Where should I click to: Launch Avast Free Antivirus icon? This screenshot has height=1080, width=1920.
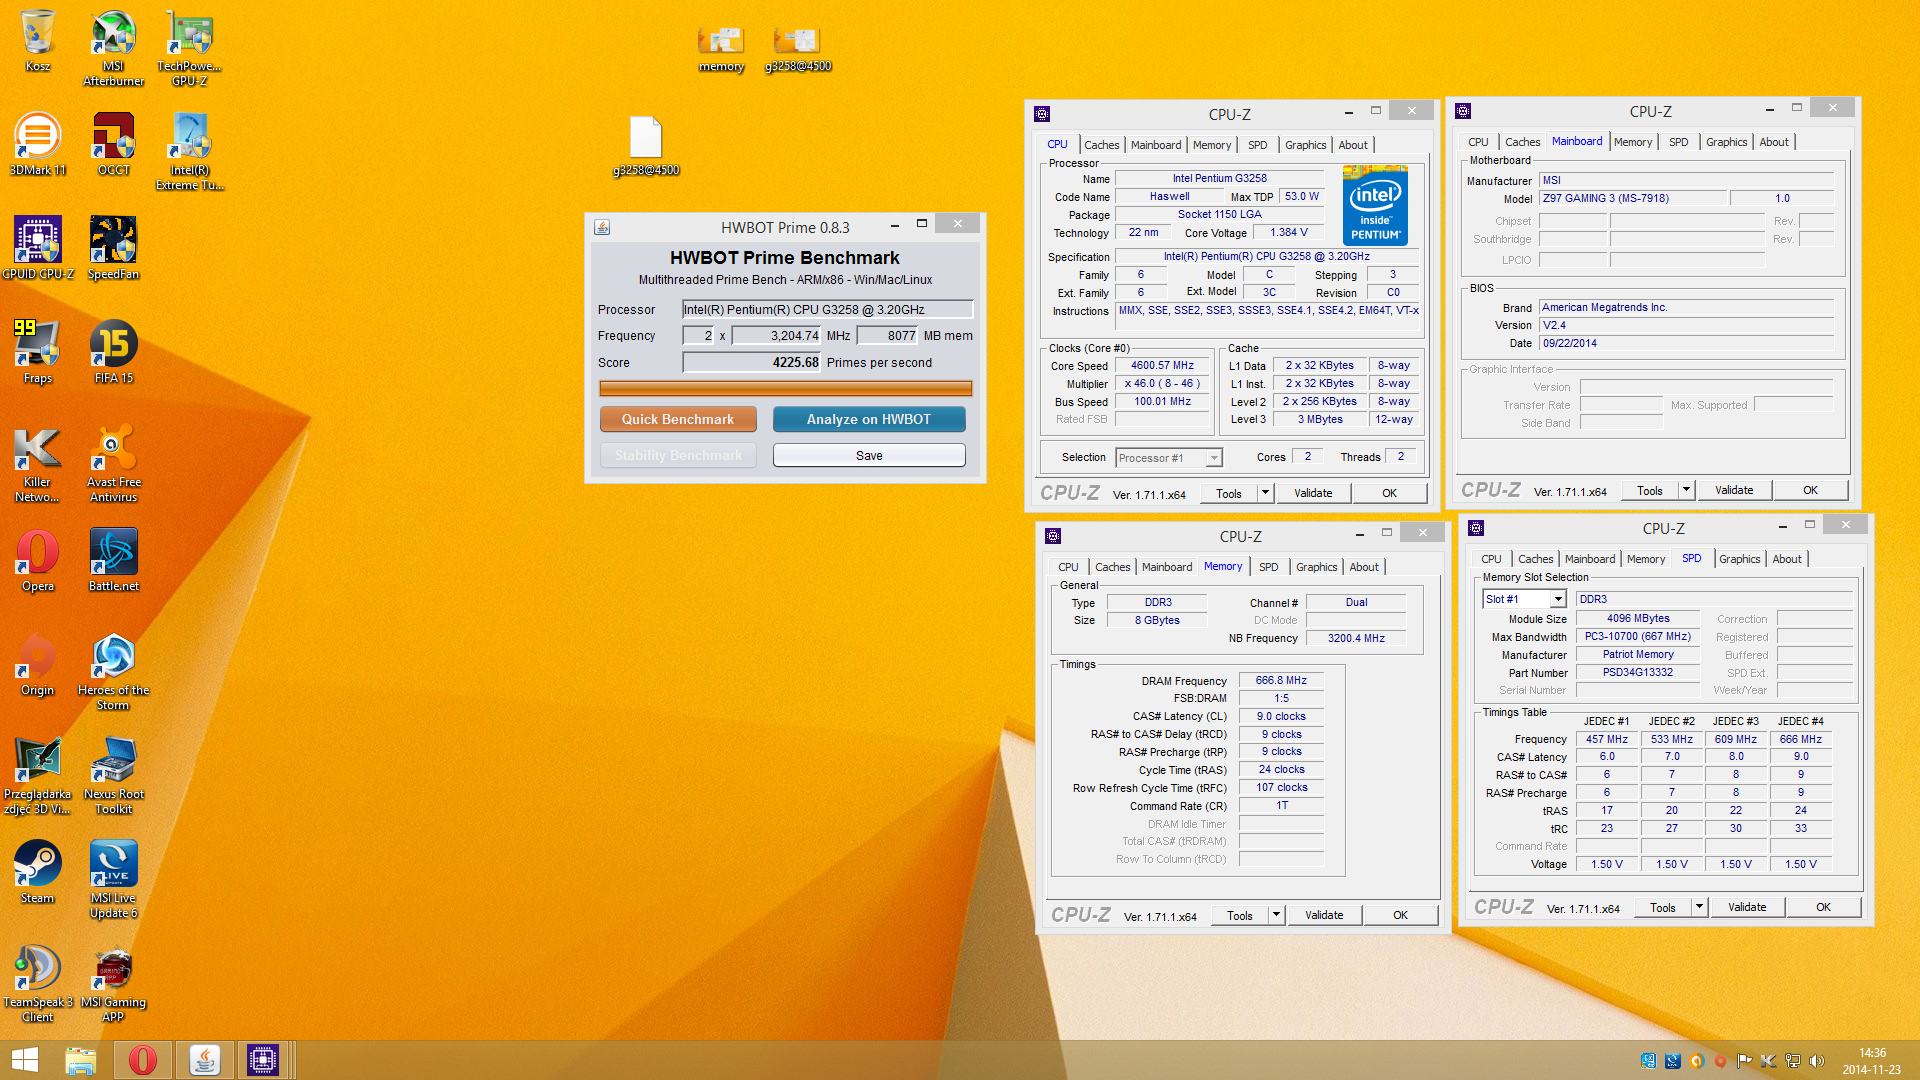point(113,464)
